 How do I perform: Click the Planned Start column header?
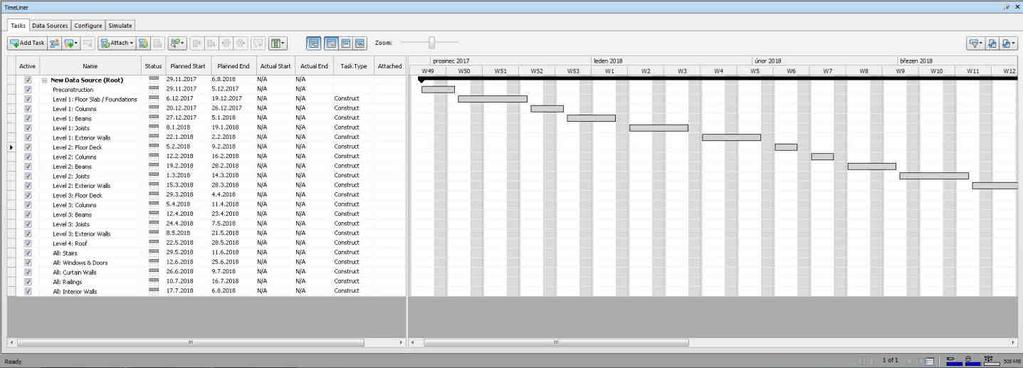tap(188, 66)
